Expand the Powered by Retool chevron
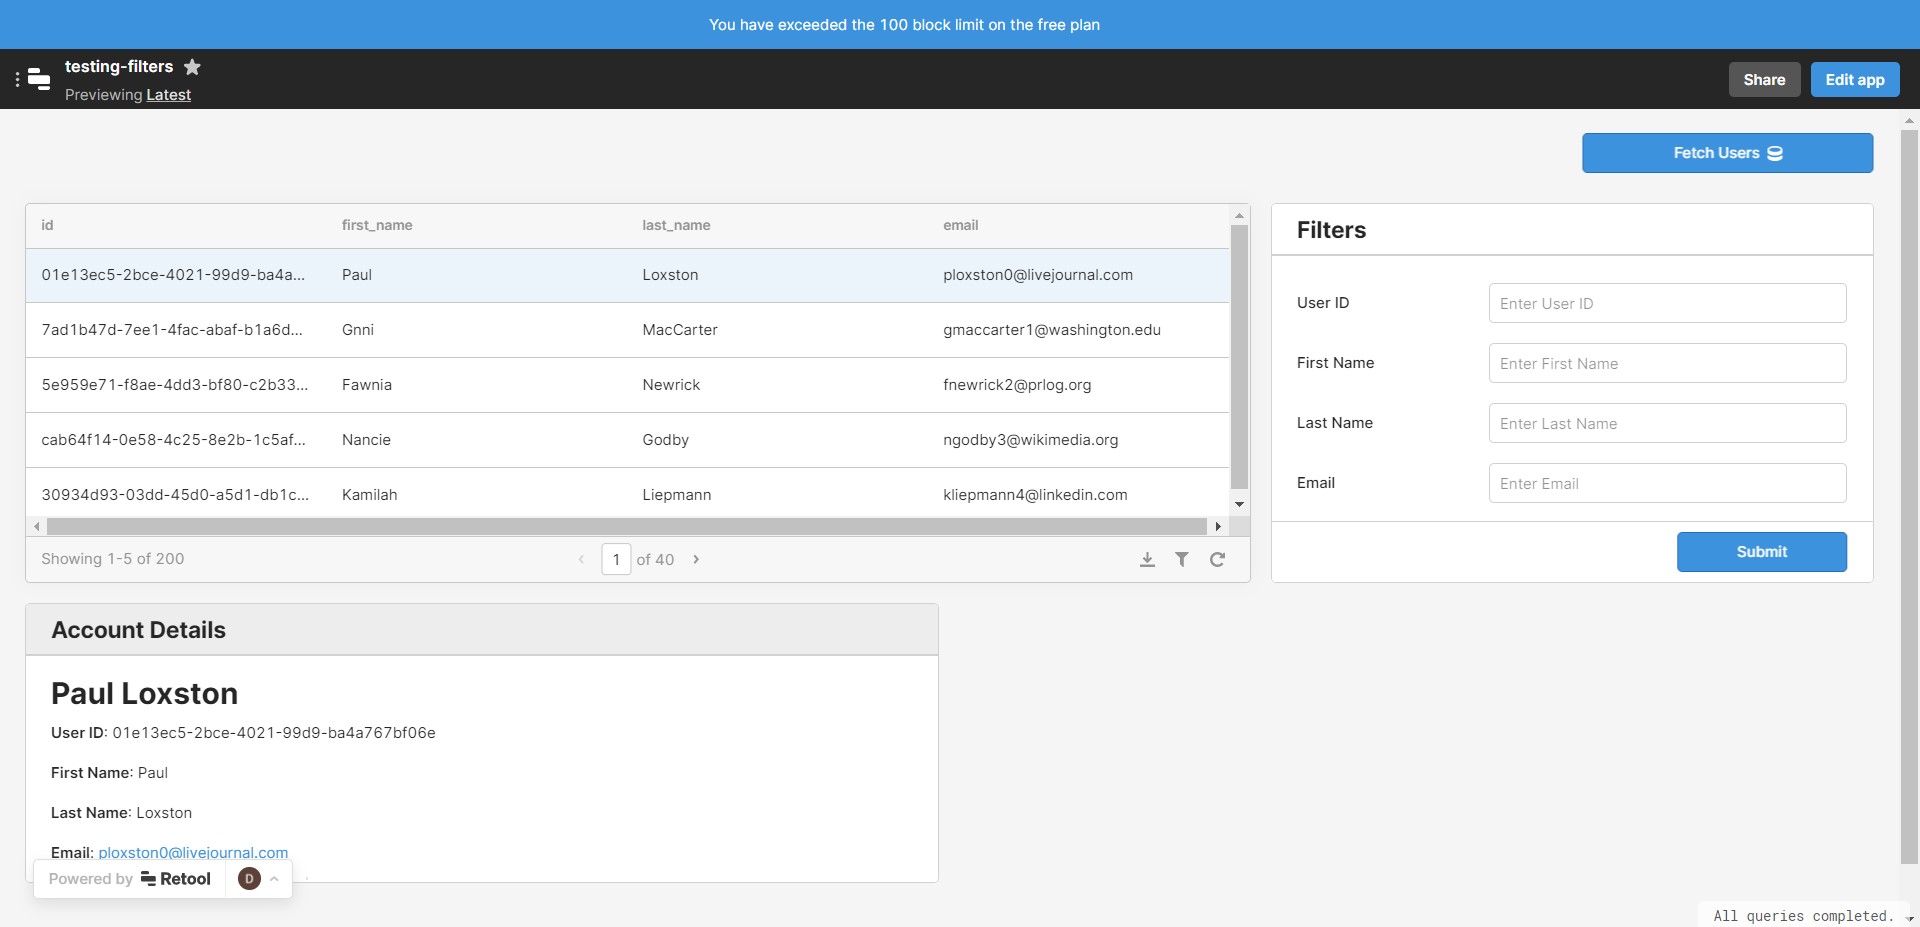Image resolution: width=1920 pixels, height=927 pixels. pos(274,879)
